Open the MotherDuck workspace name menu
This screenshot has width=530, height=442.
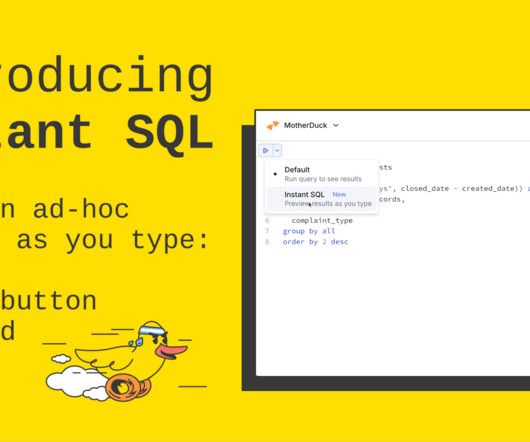[x=306, y=125]
